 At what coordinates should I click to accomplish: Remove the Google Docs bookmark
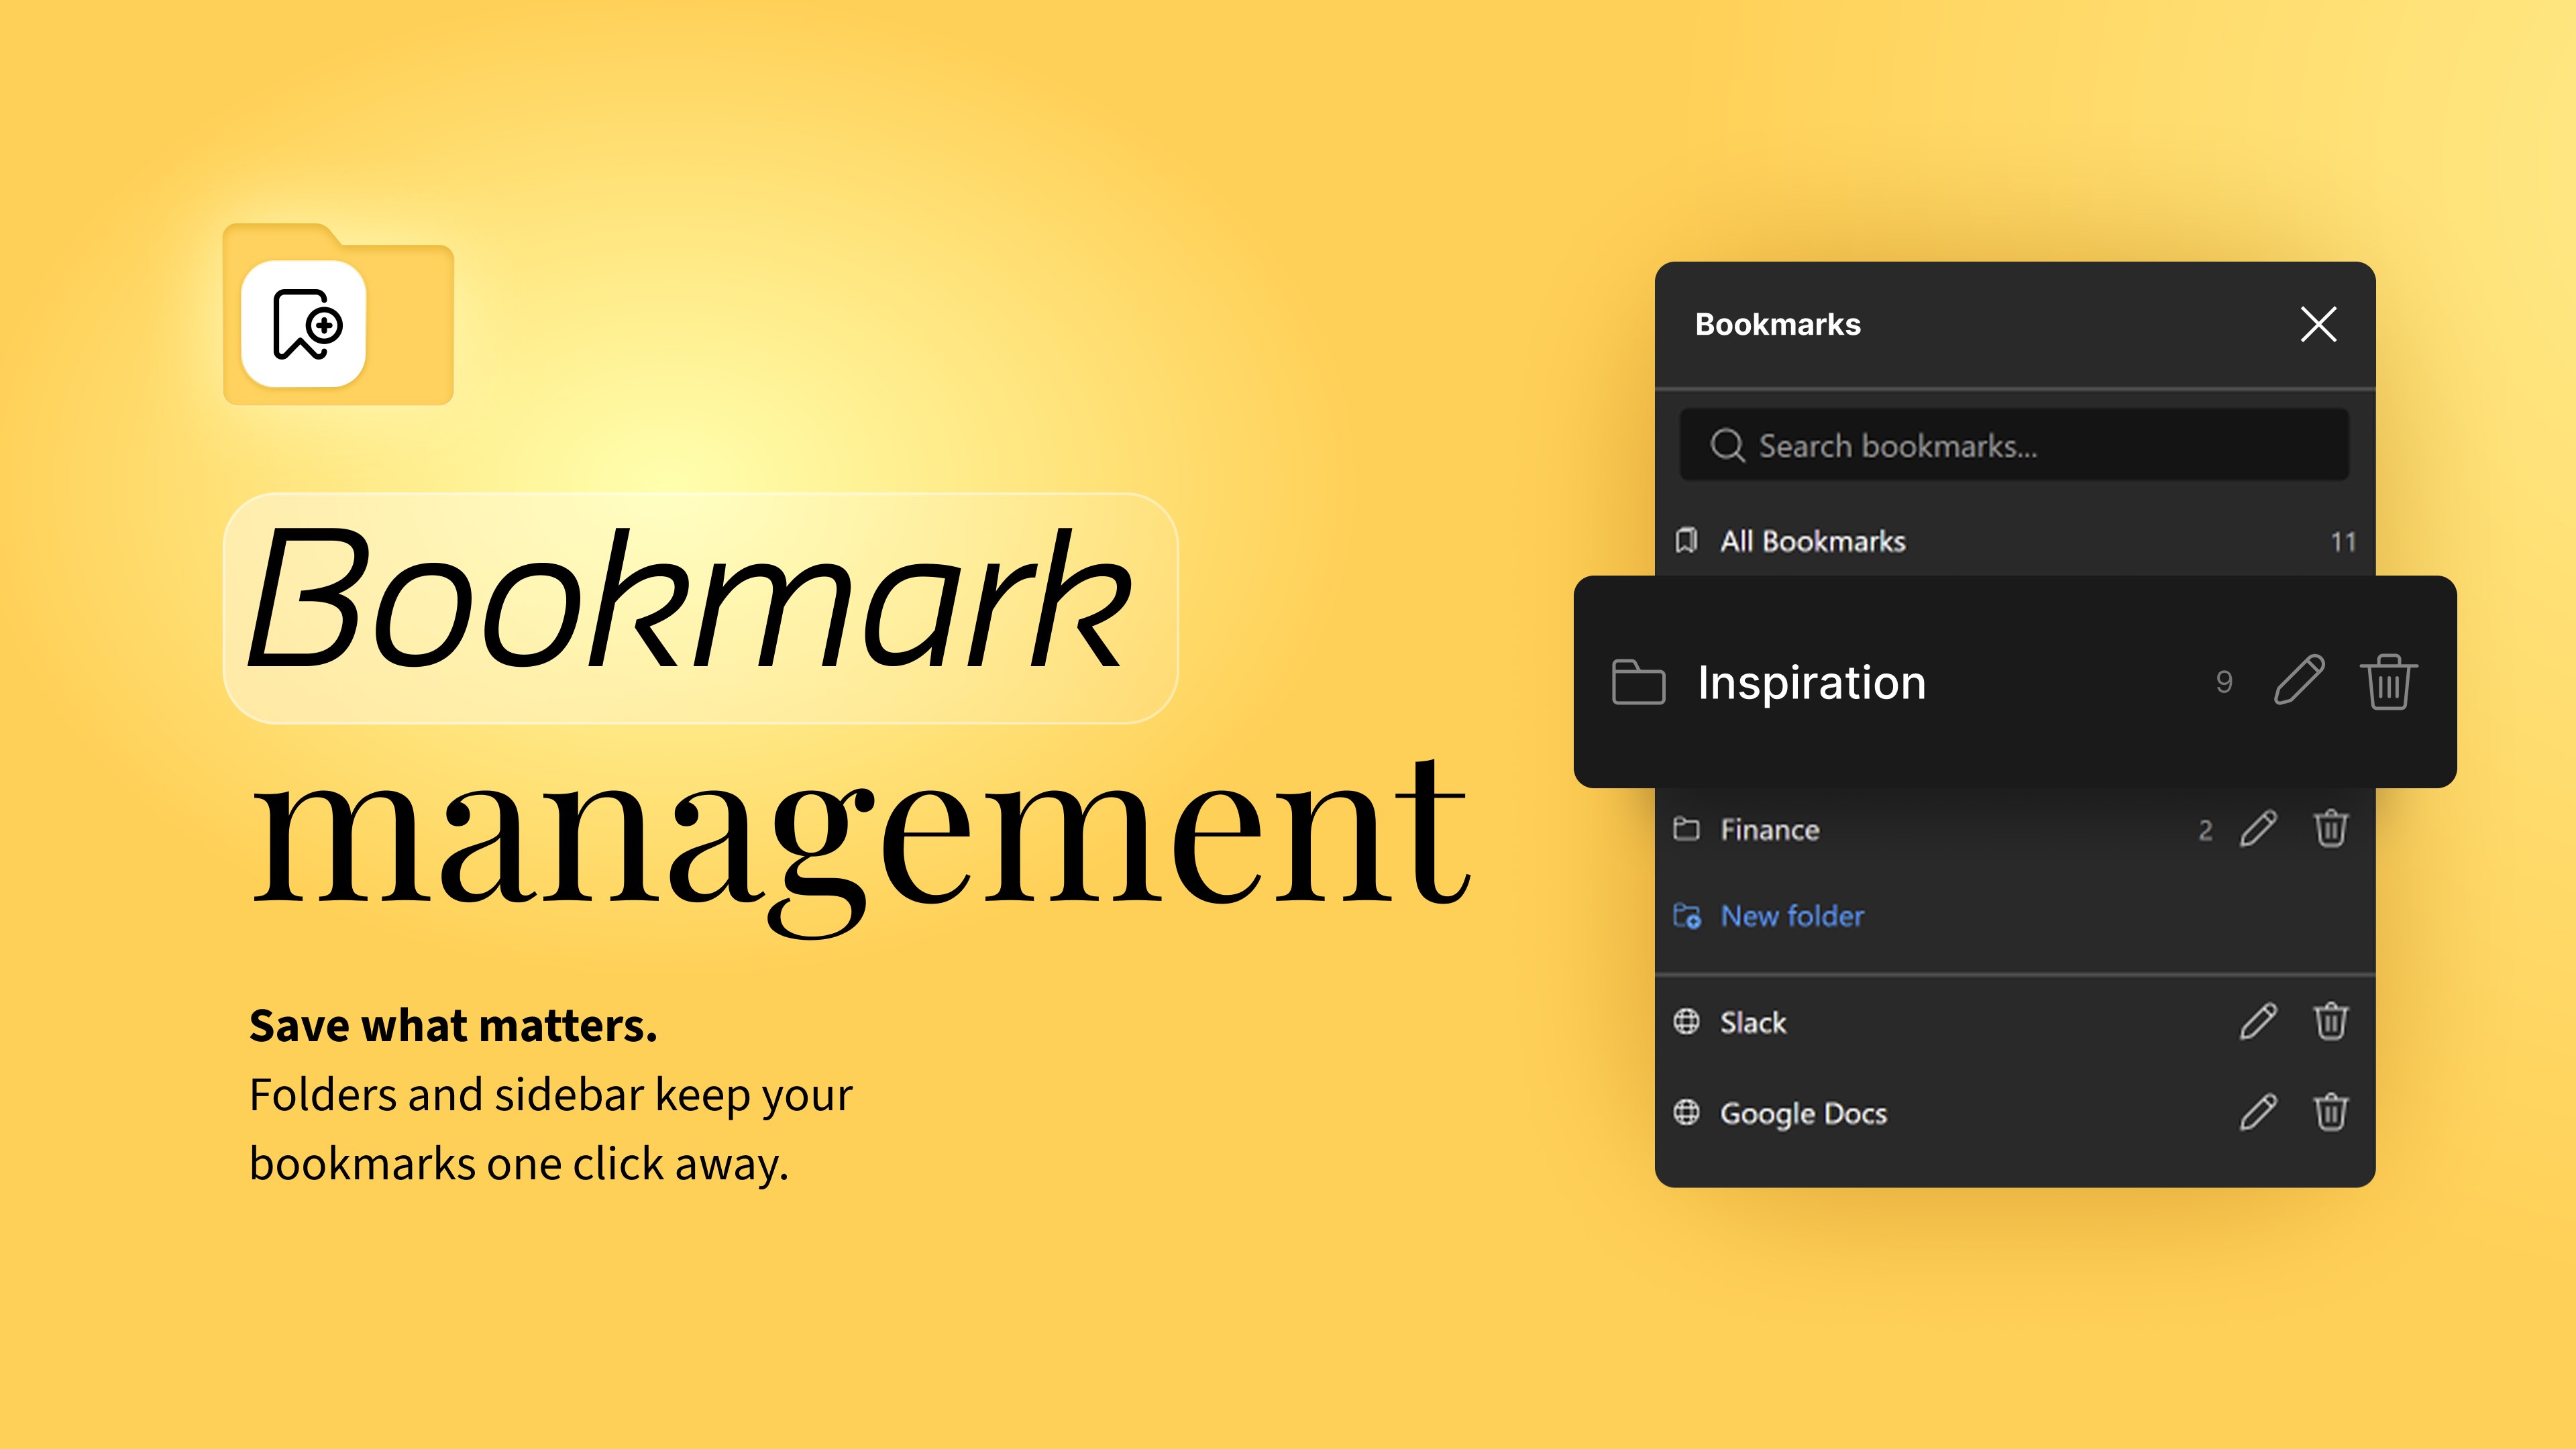2331,1111
